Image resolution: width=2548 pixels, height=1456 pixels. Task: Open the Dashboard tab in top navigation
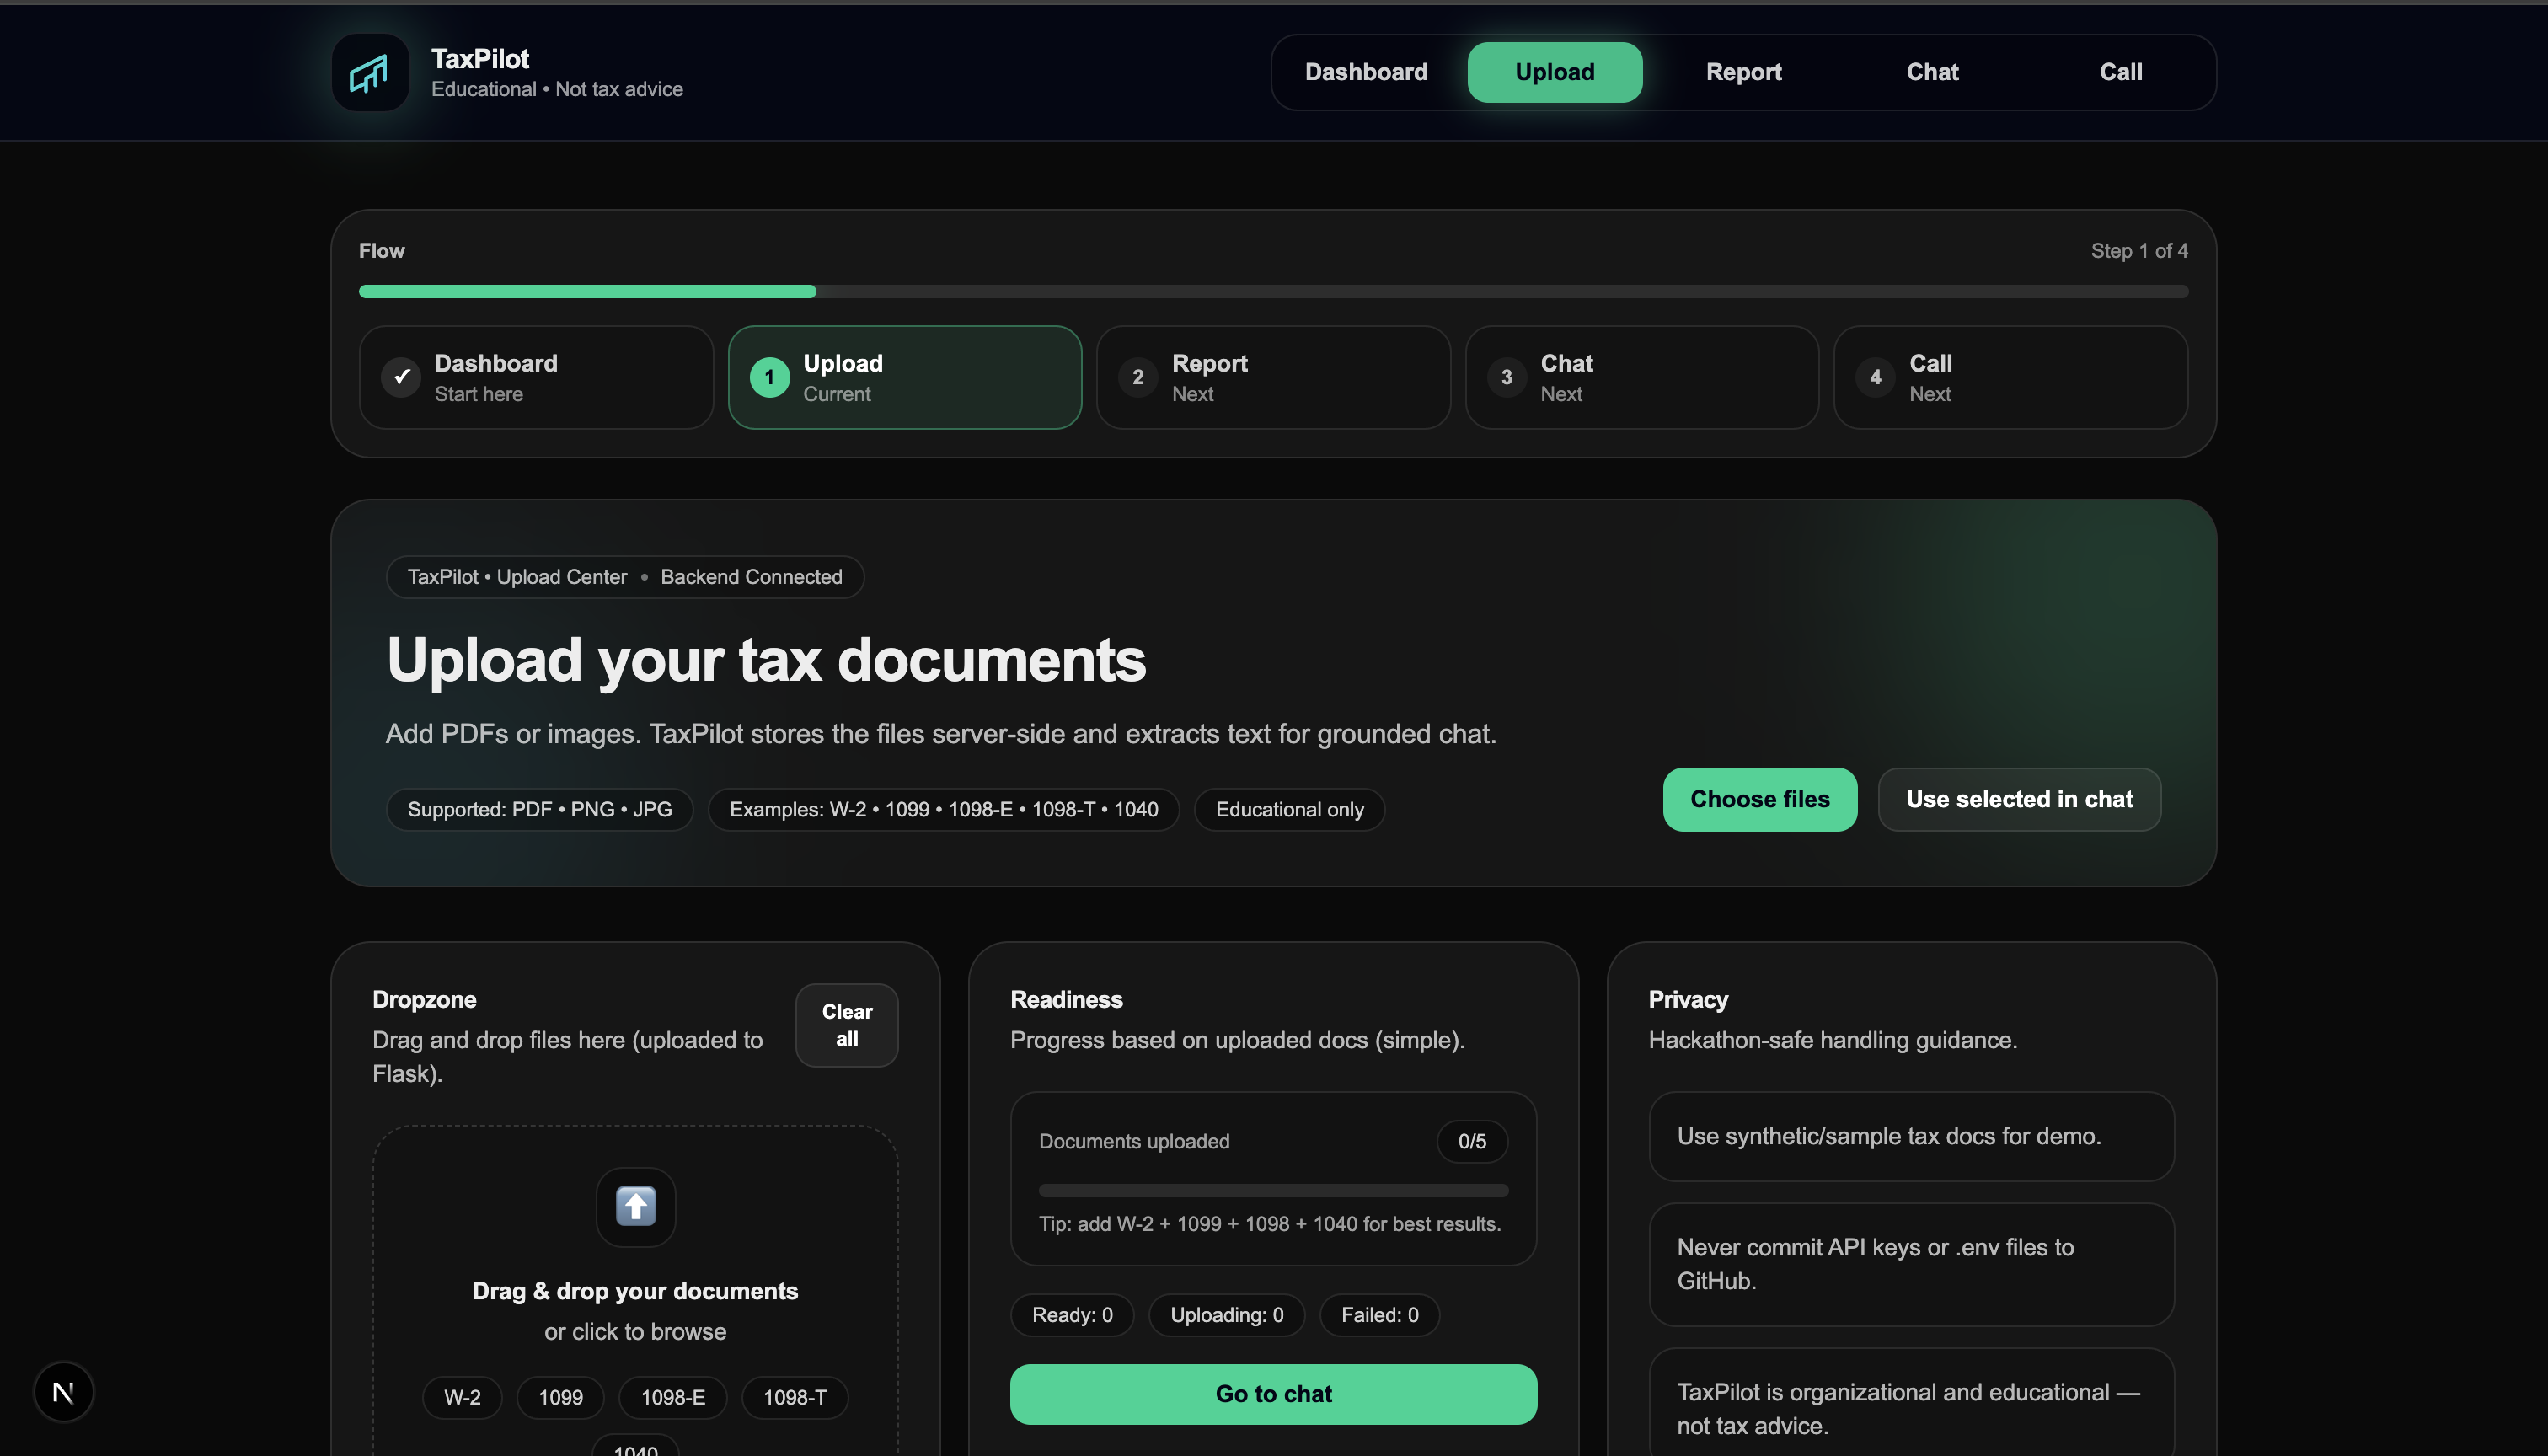(1366, 72)
